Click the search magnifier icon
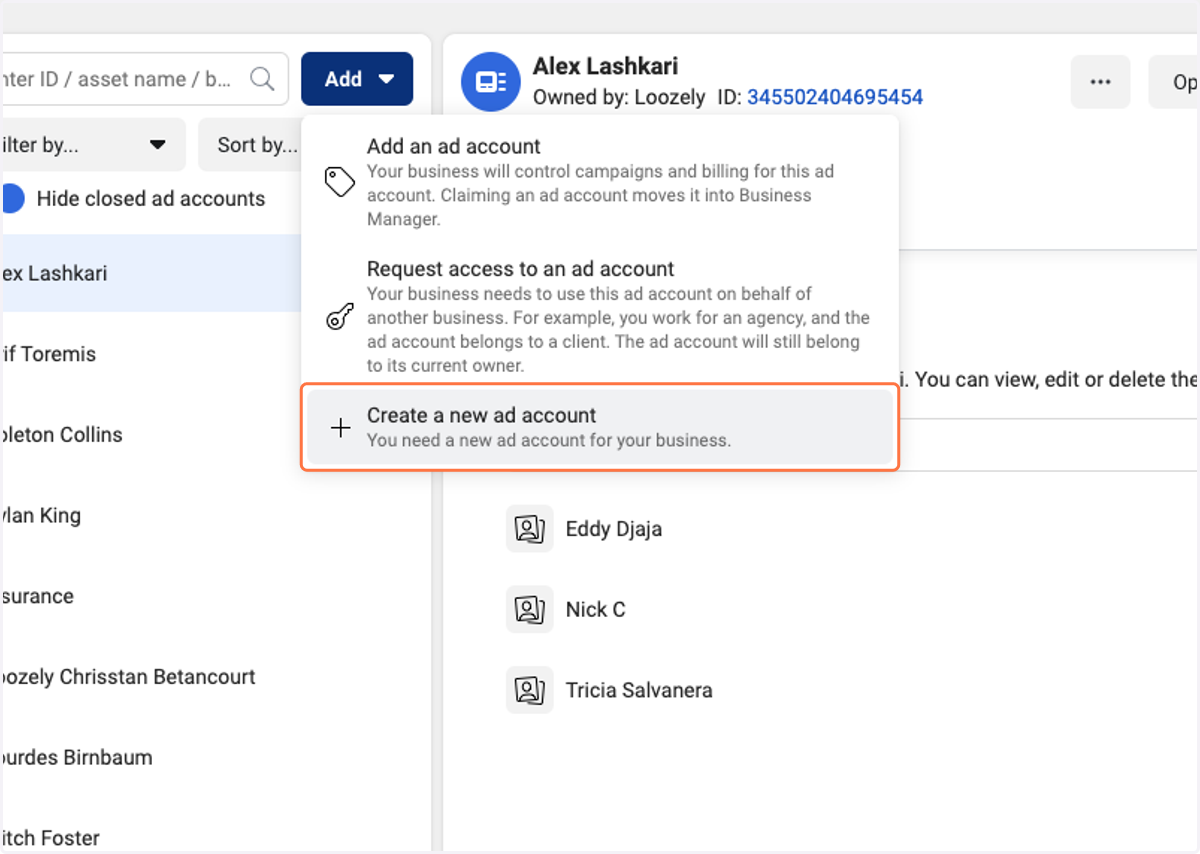Viewport: 1200px width, 854px height. point(262,79)
